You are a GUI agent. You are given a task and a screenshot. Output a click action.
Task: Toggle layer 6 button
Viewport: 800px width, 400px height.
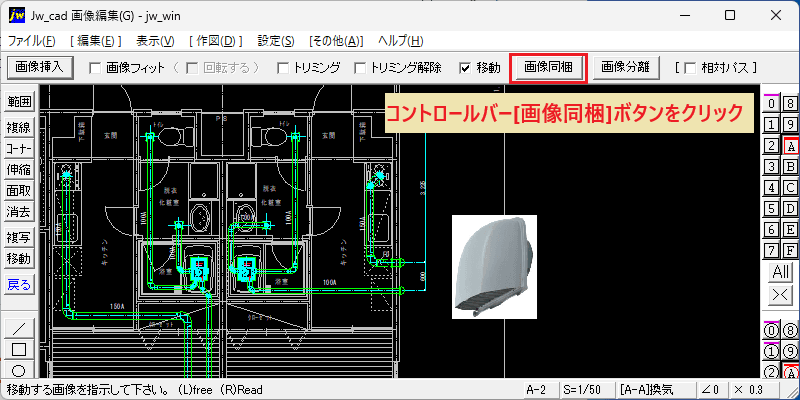(772, 230)
